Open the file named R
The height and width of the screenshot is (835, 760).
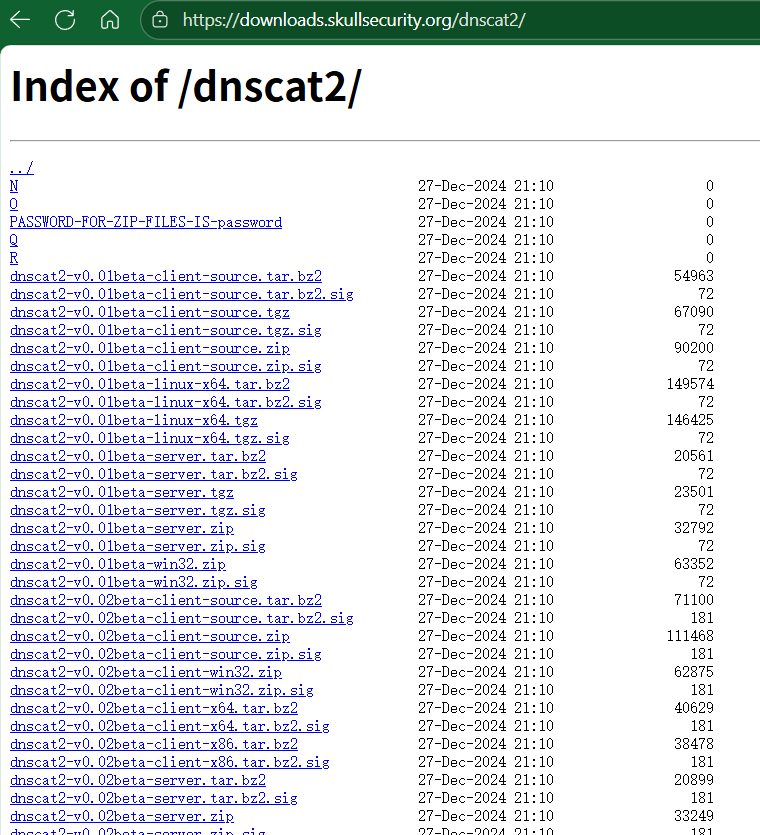coord(14,258)
